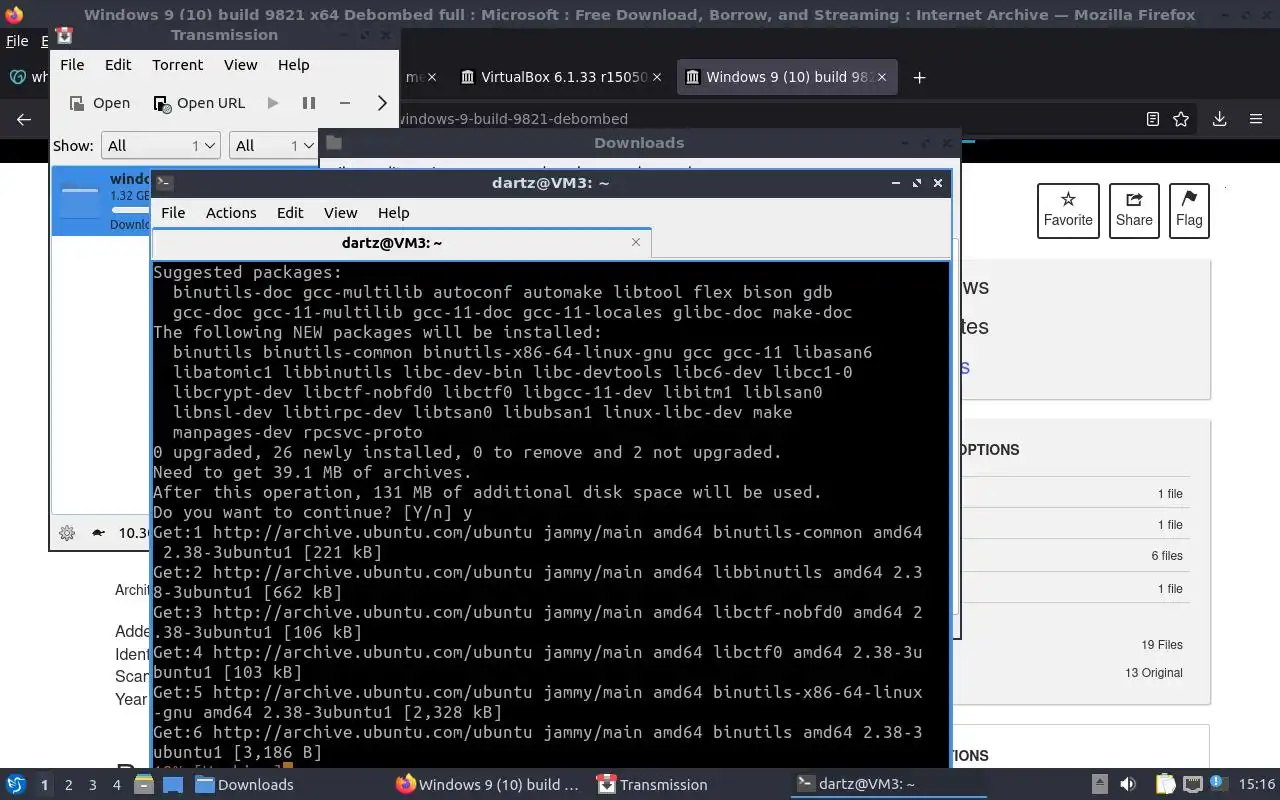Open terminal Actions menu
Viewport: 1280px width, 800px height.
point(231,213)
